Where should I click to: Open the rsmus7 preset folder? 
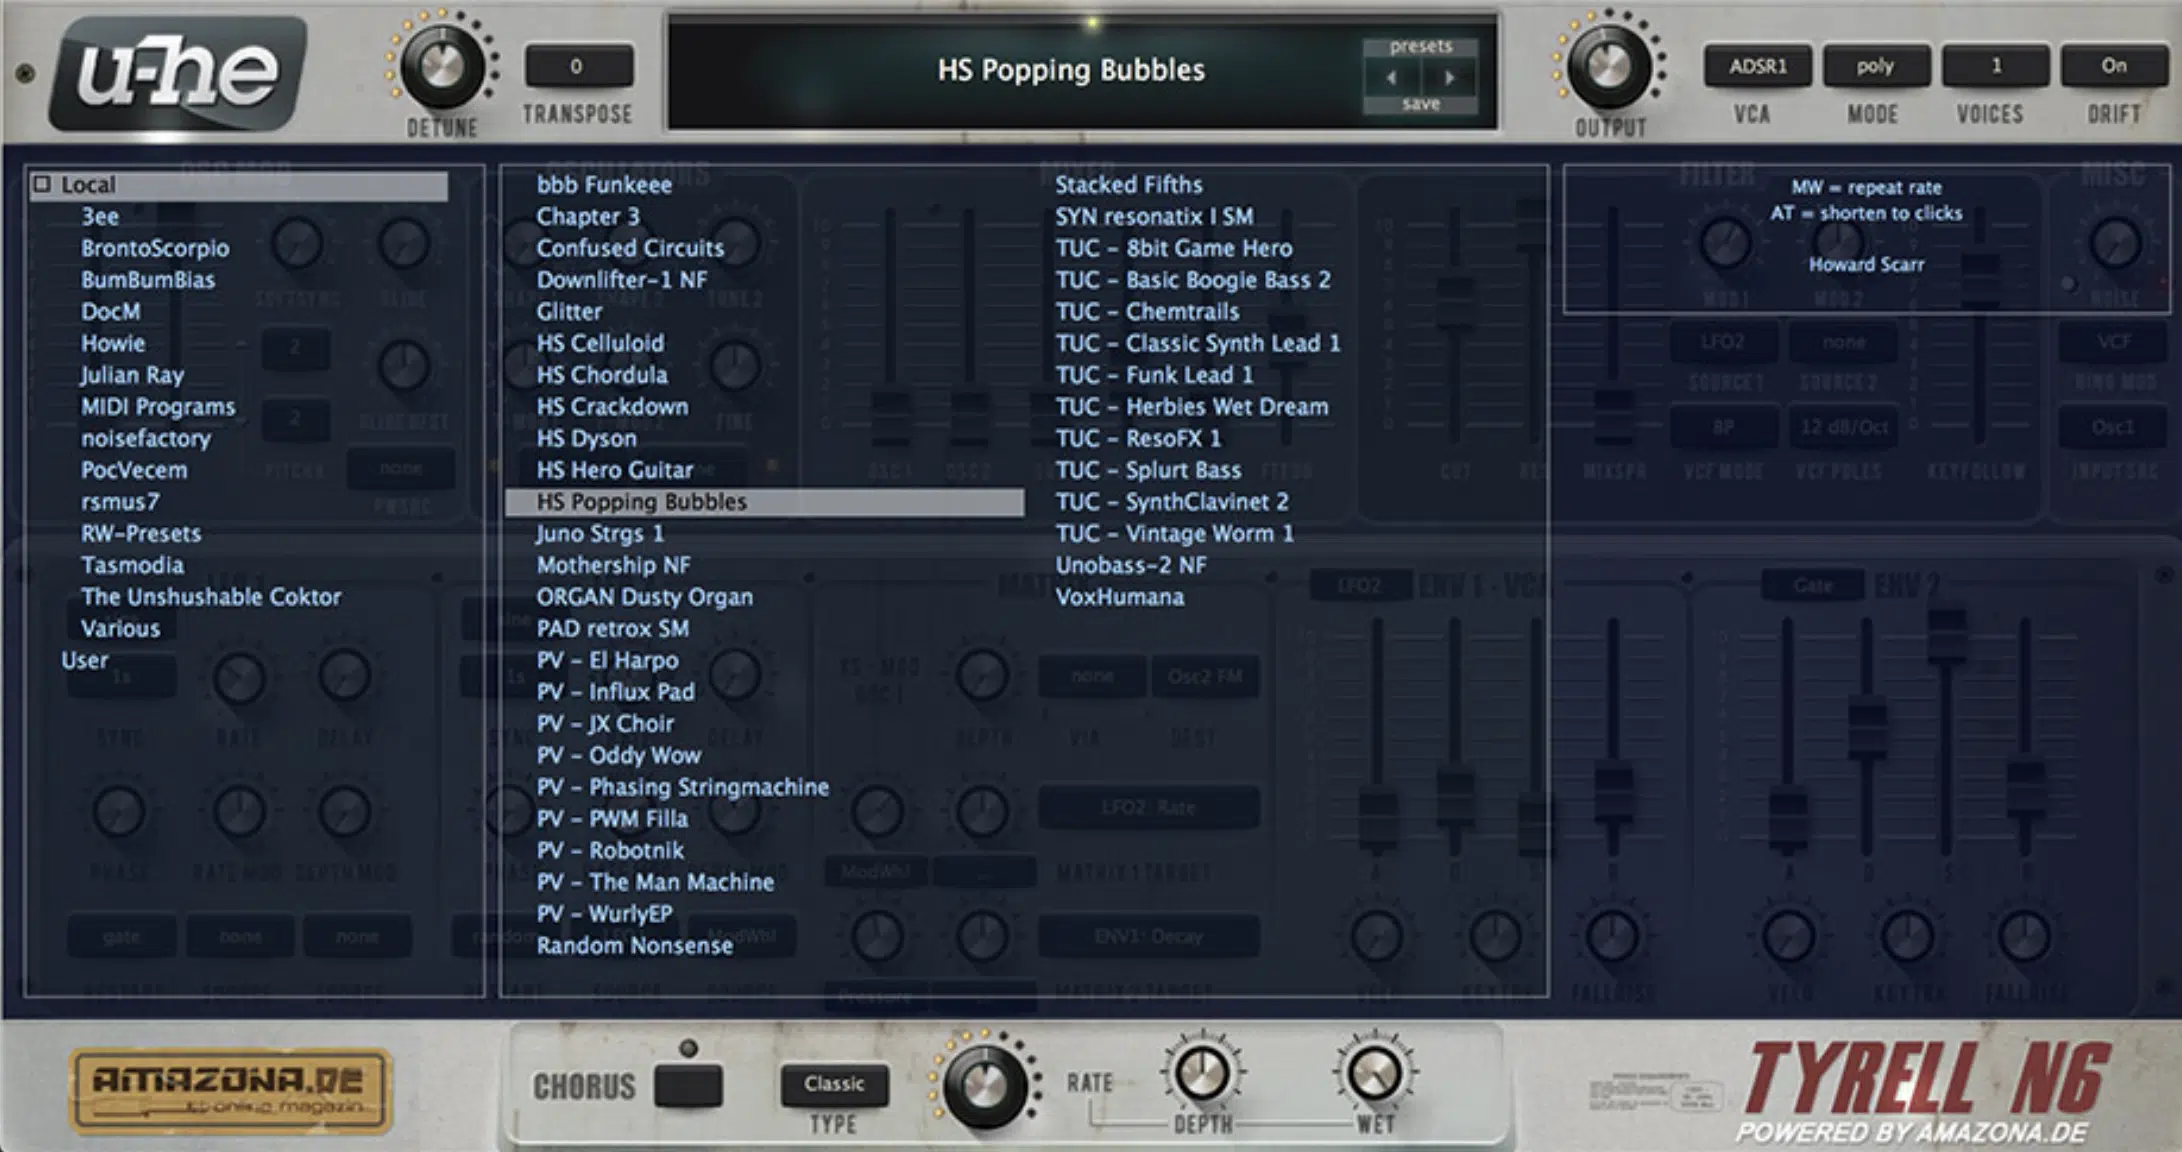(x=120, y=502)
